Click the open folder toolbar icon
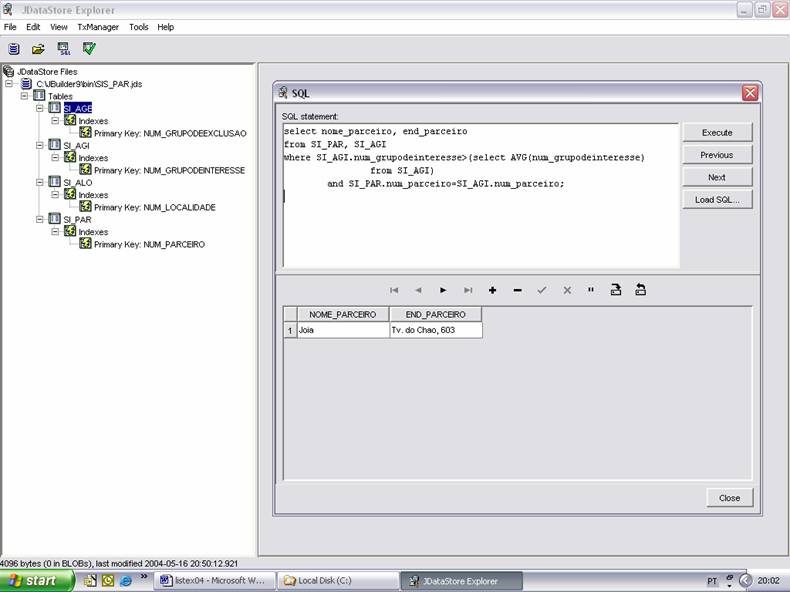The image size is (790, 592). 38,49
